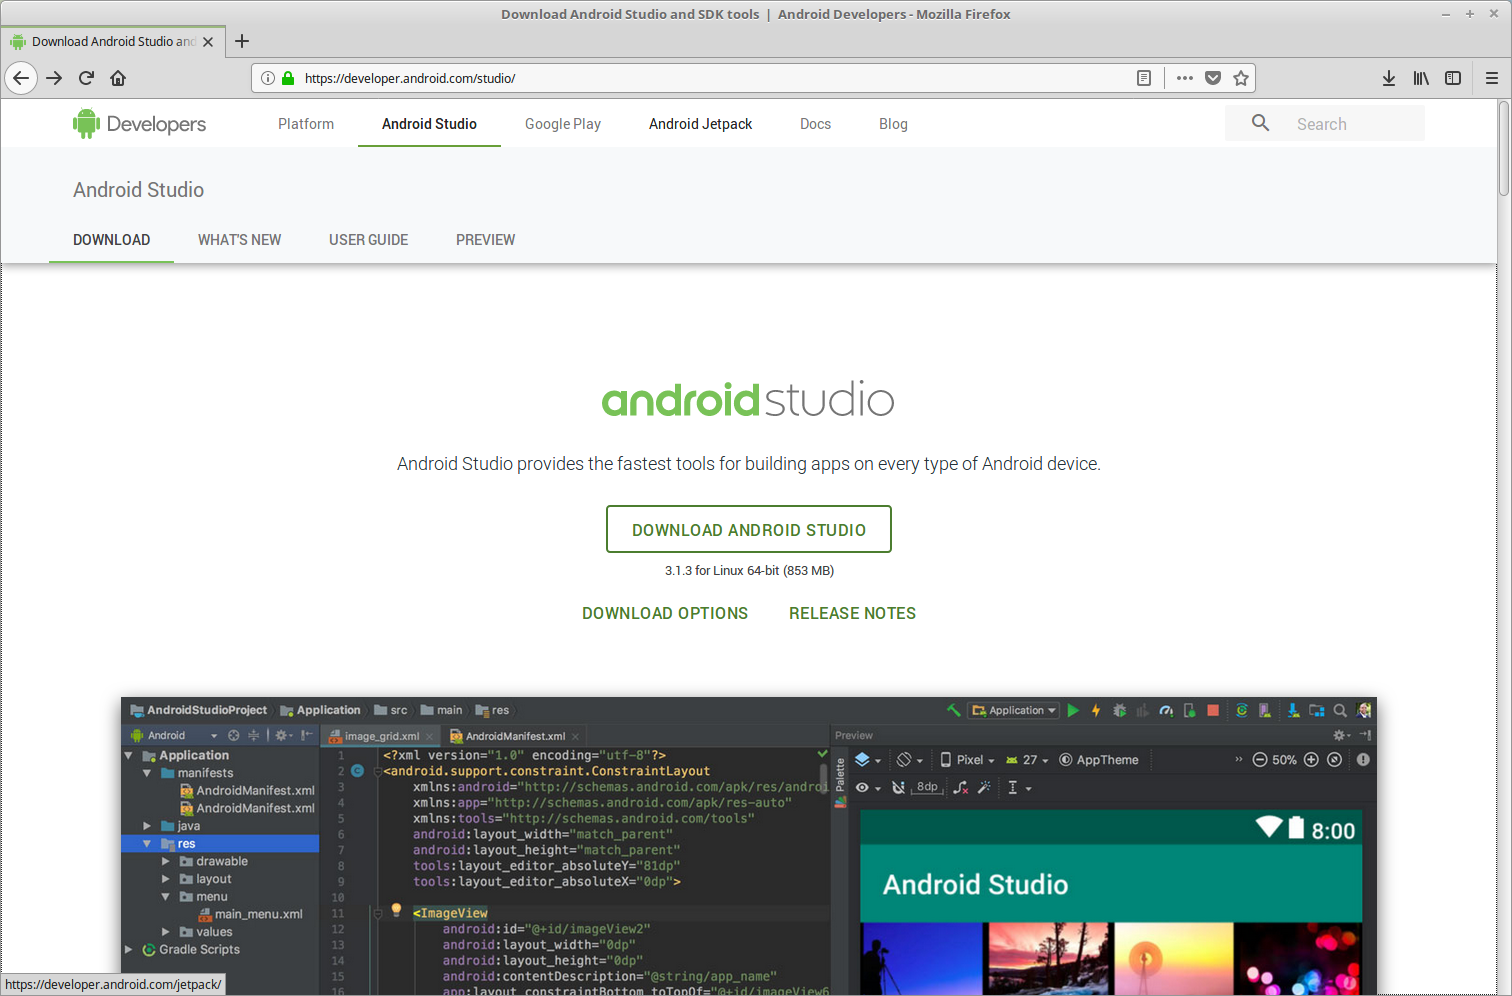1512x996 pixels.
Task: Toggle the bookmark star in the address bar
Action: coord(1241,78)
